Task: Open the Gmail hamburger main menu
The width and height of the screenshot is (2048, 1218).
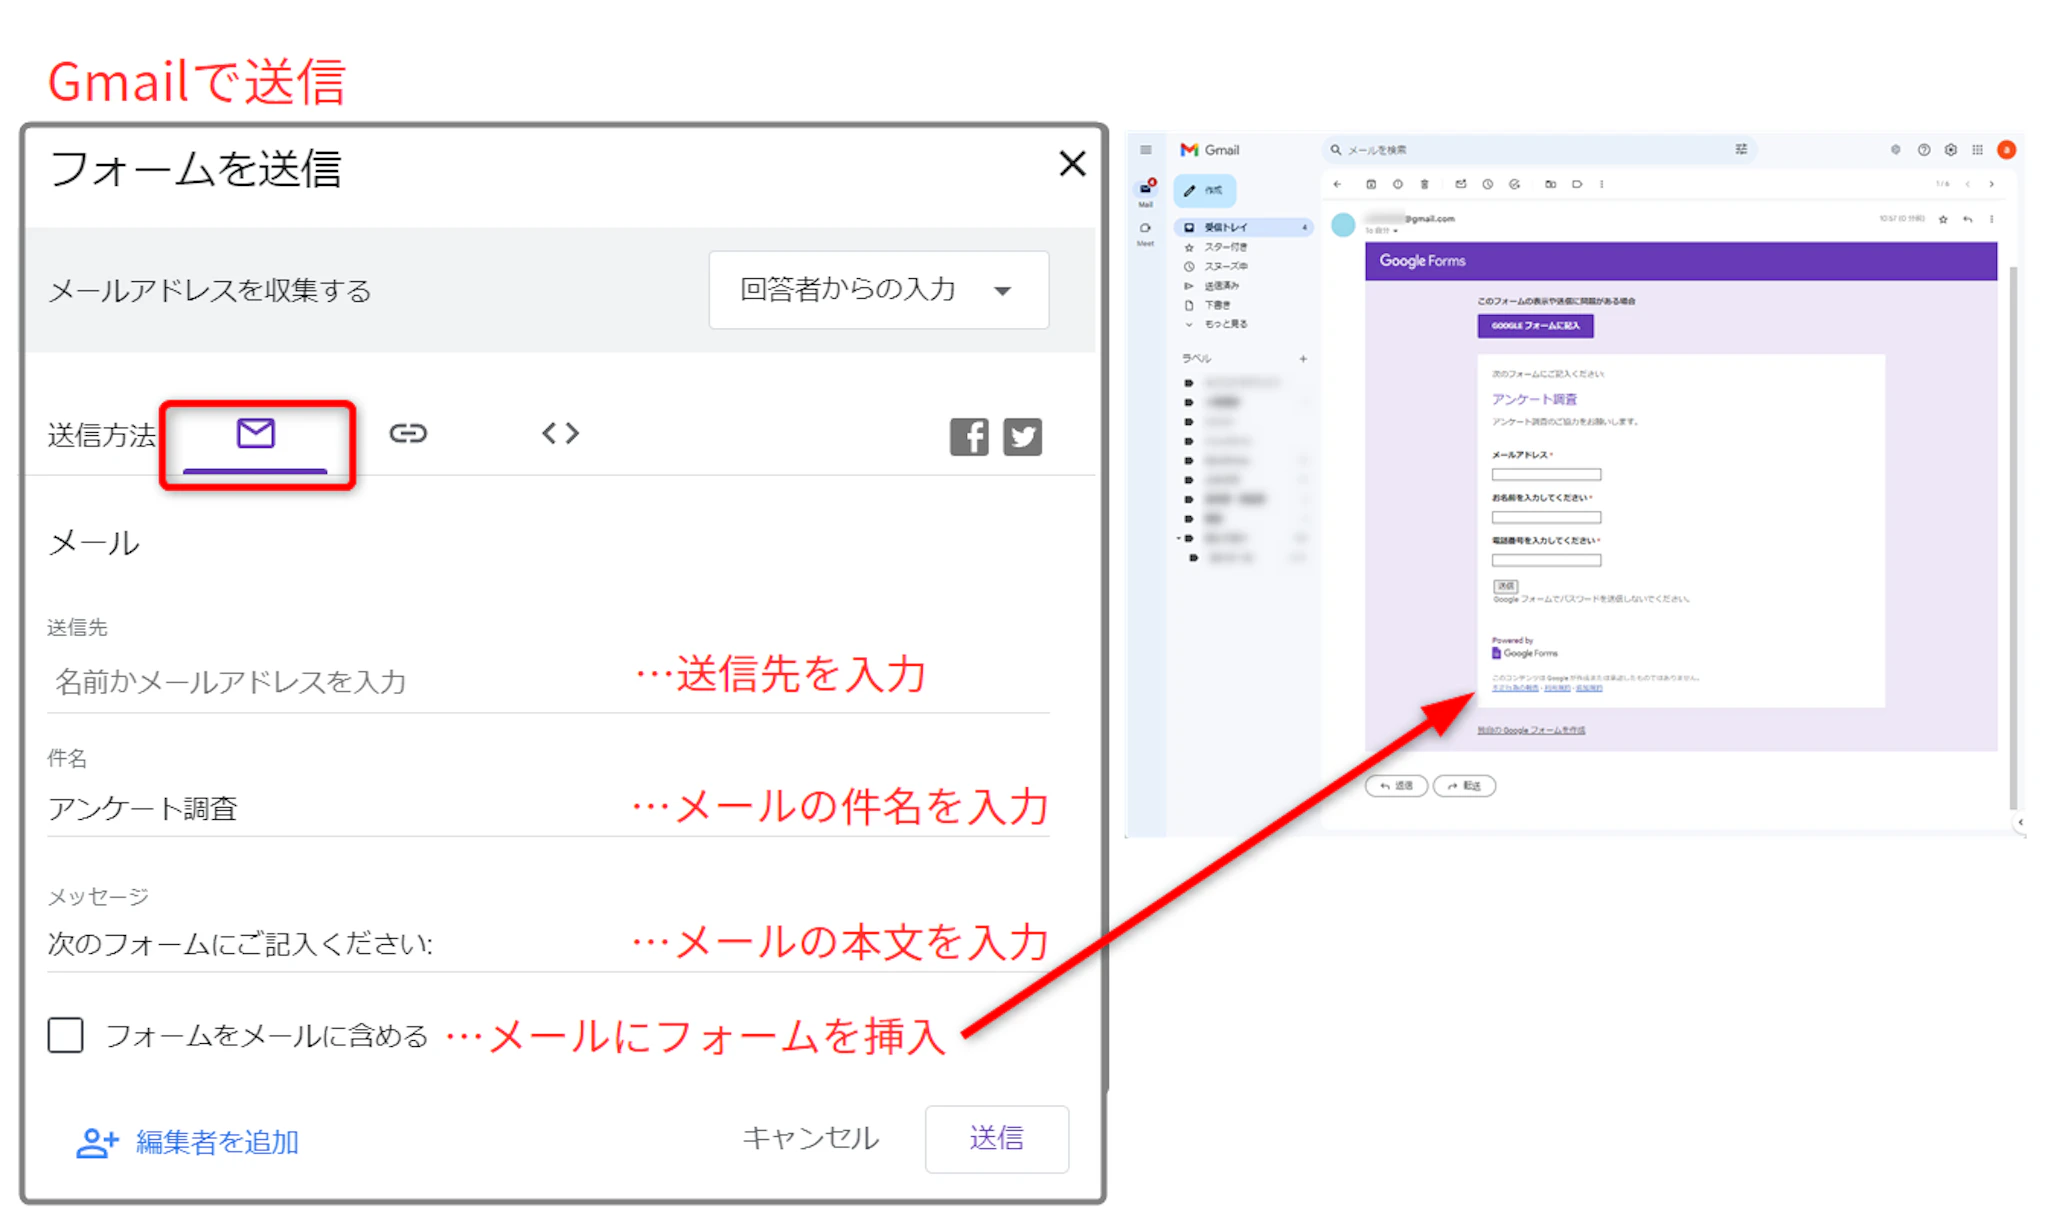Action: (1146, 150)
